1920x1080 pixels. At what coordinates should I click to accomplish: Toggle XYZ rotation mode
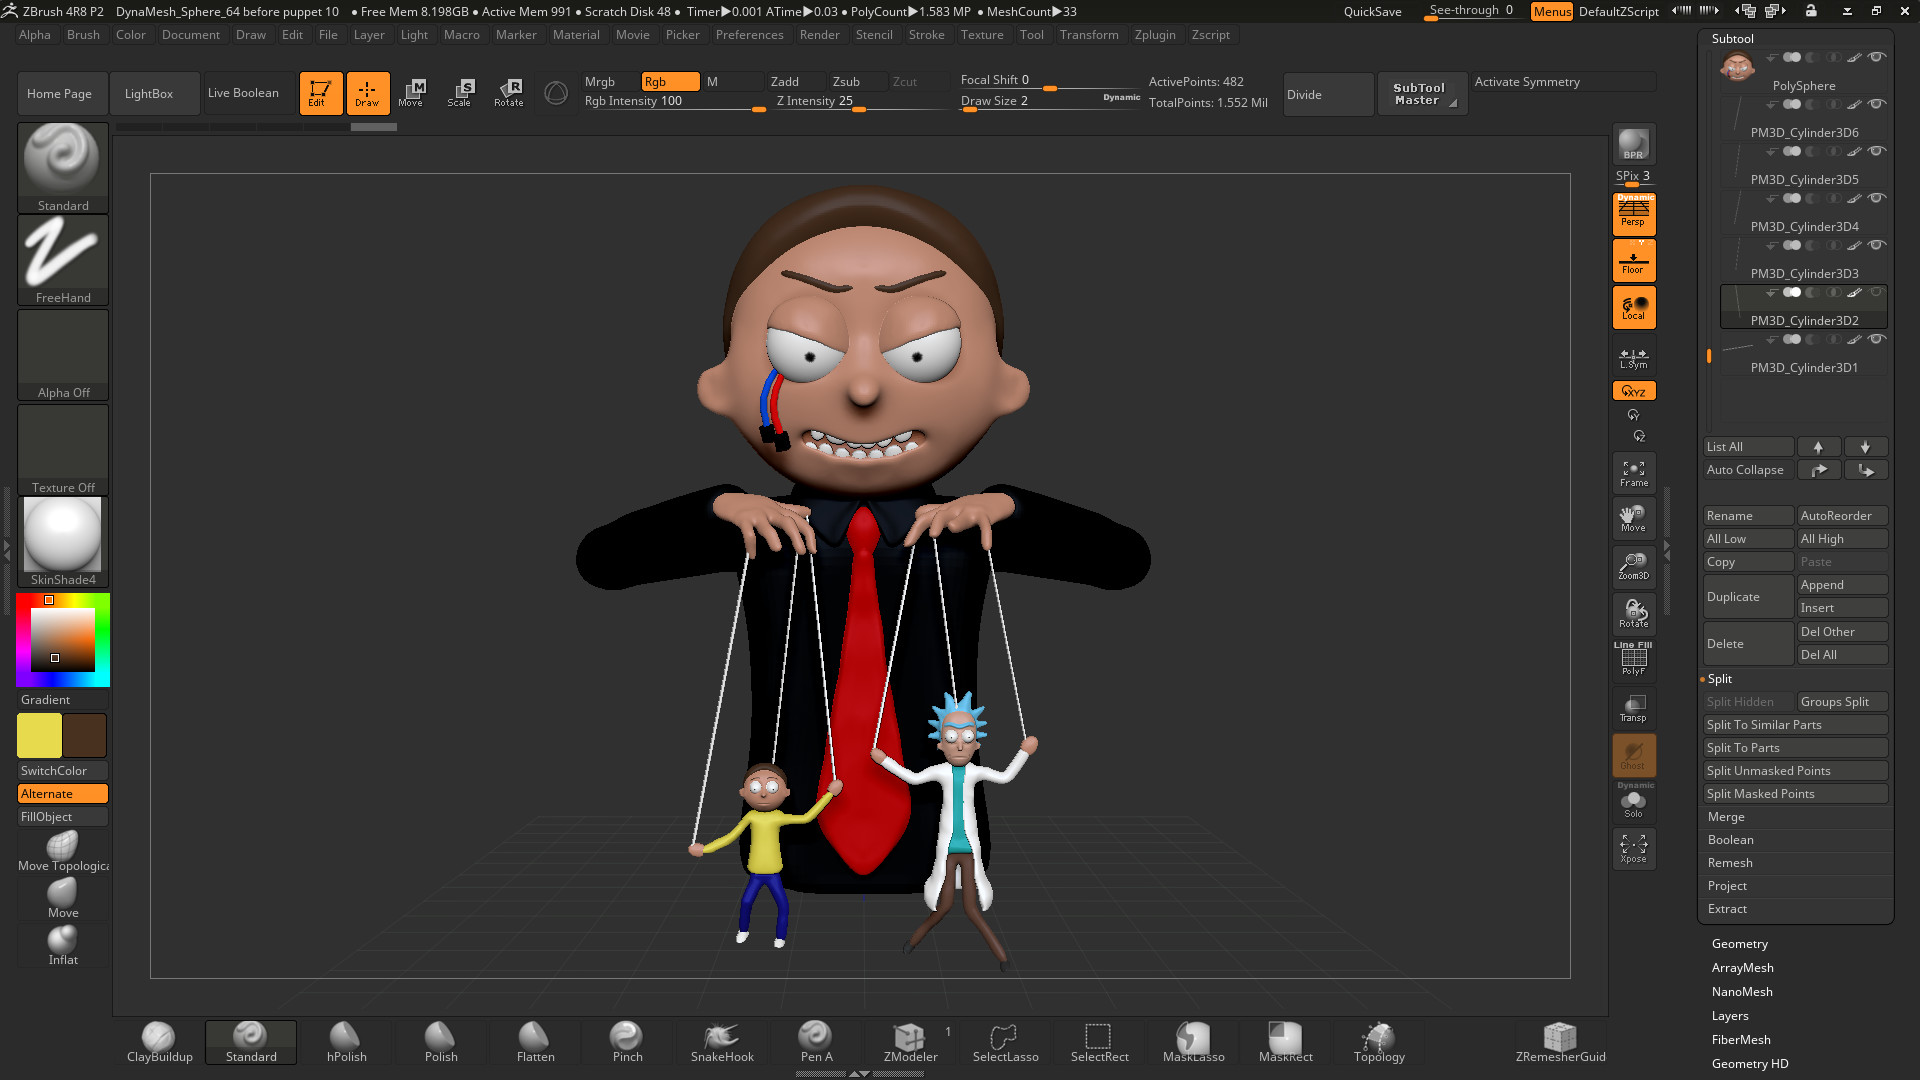click(x=1634, y=391)
